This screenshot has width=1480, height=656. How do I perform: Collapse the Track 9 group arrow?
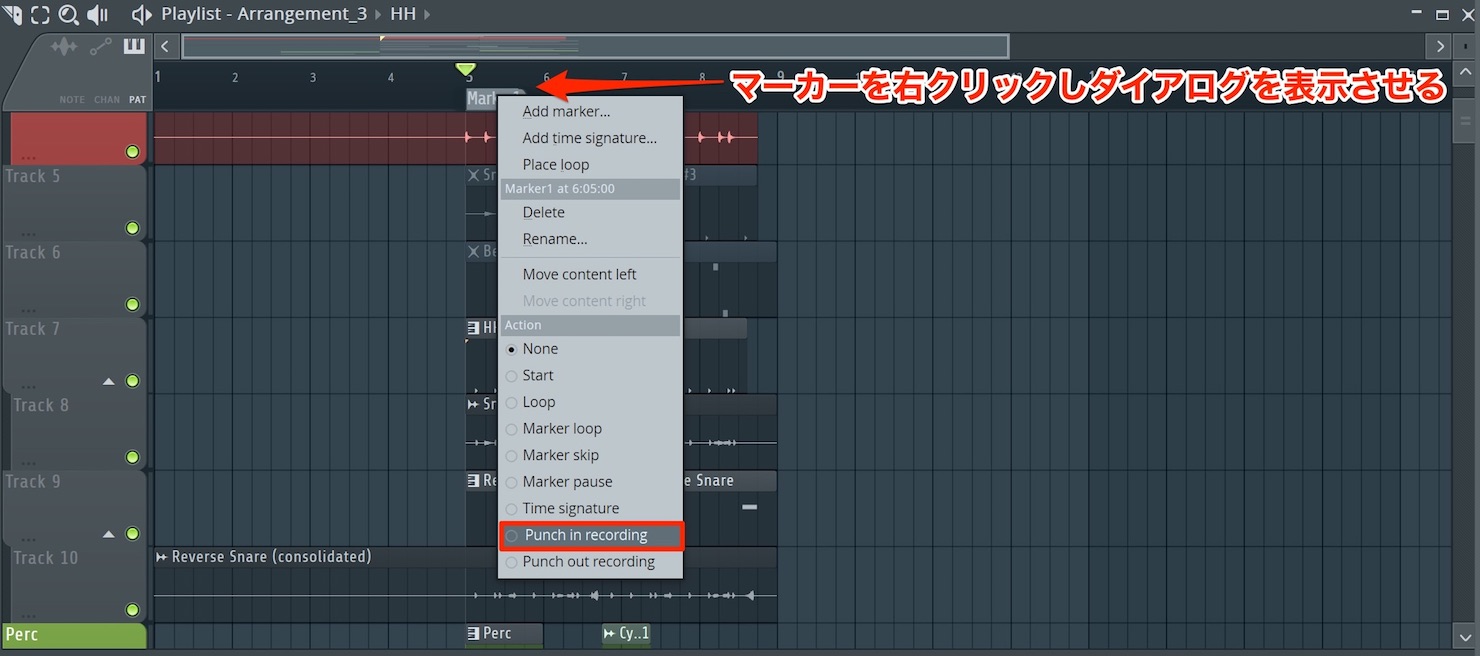click(109, 534)
